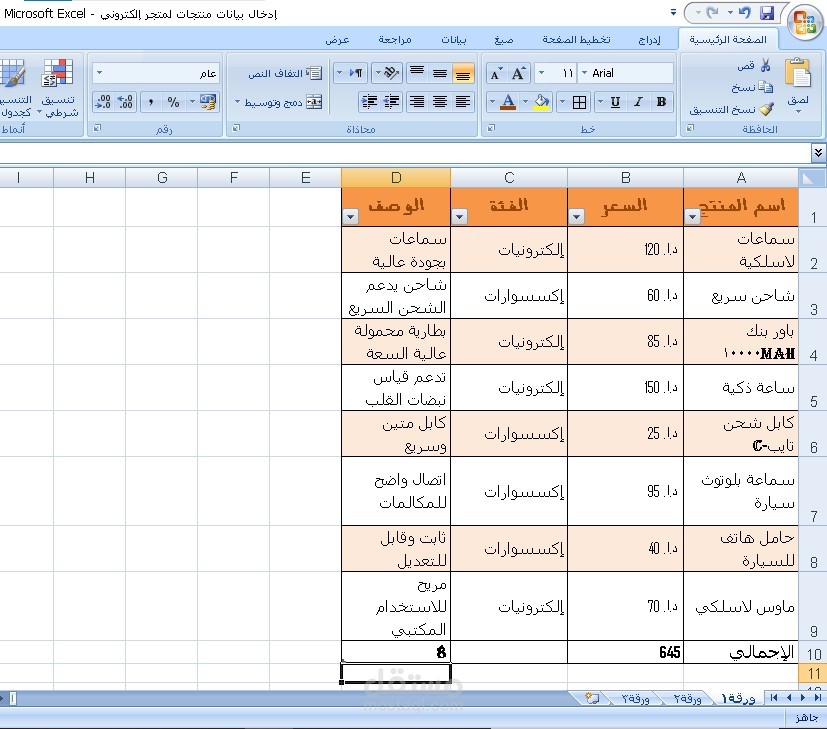
Task: Open the Formulas tab (صيغ)
Action: pos(504,40)
